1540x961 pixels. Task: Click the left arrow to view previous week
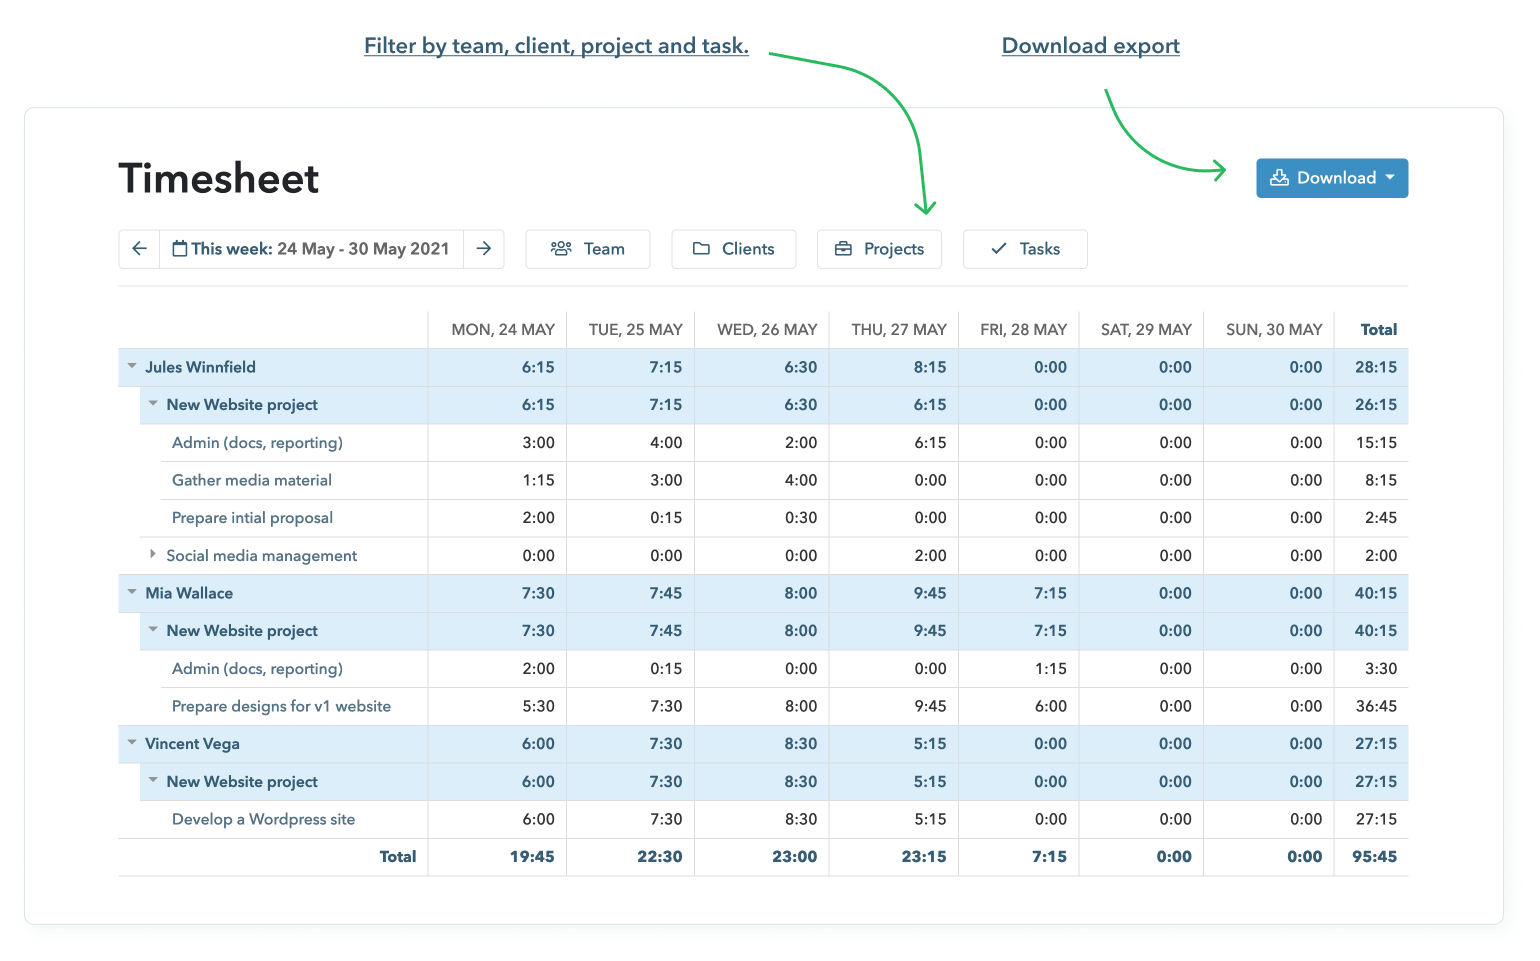139,248
